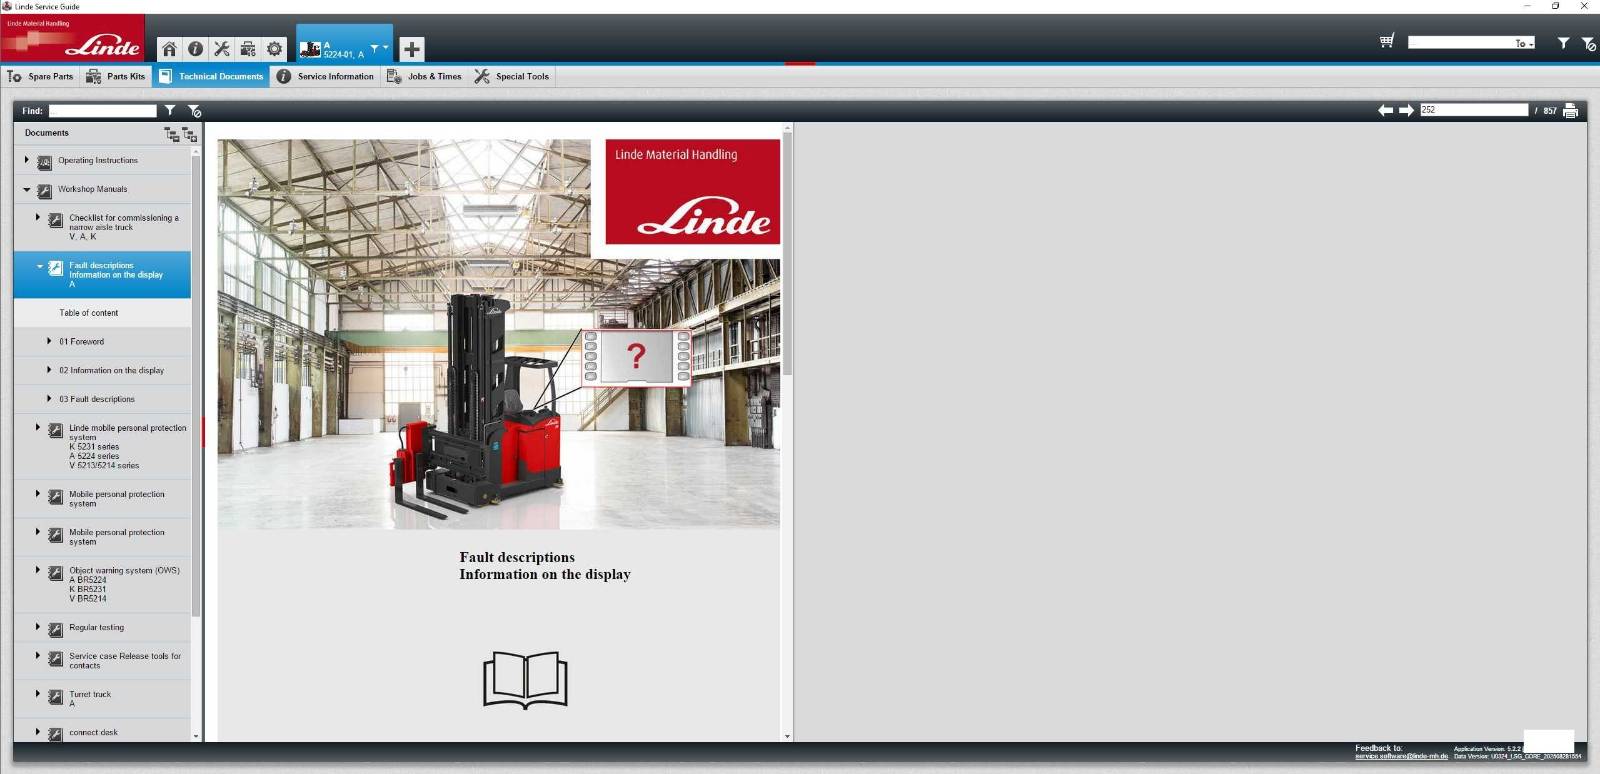1600x774 pixels.
Task: Expand 01 Foreword chapter
Action: pyautogui.click(x=49, y=341)
